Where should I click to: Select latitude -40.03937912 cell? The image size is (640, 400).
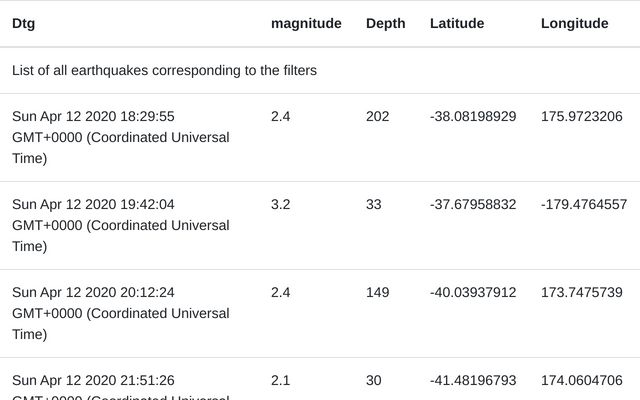(x=473, y=292)
